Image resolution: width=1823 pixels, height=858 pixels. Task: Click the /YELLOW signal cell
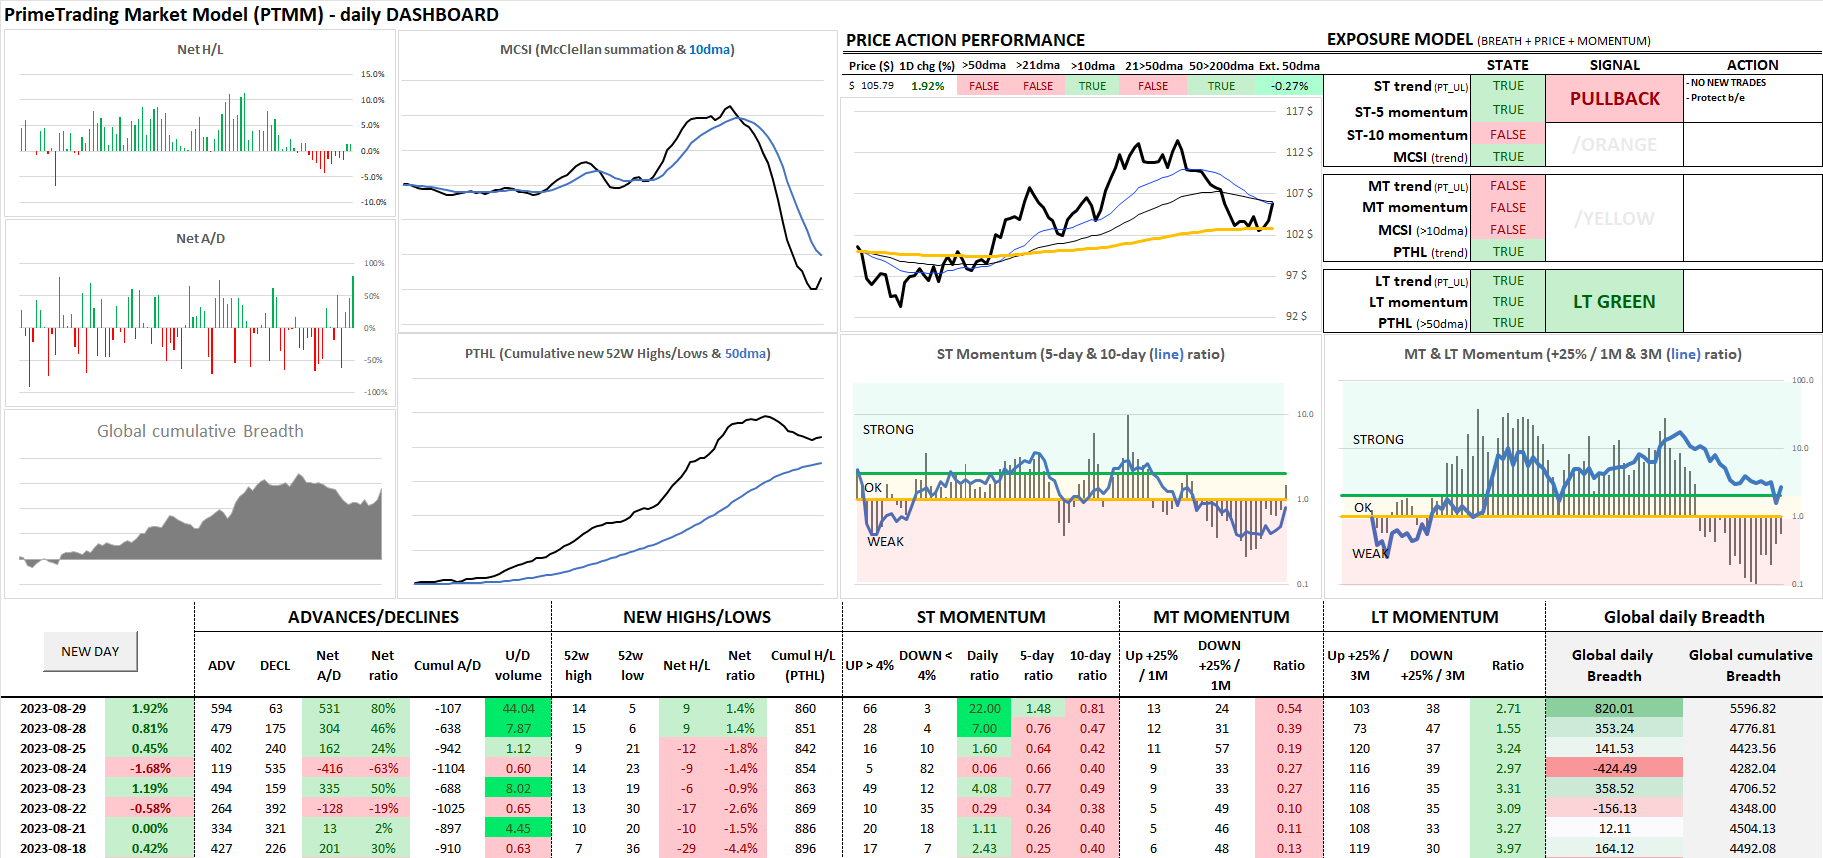point(1614,219)
